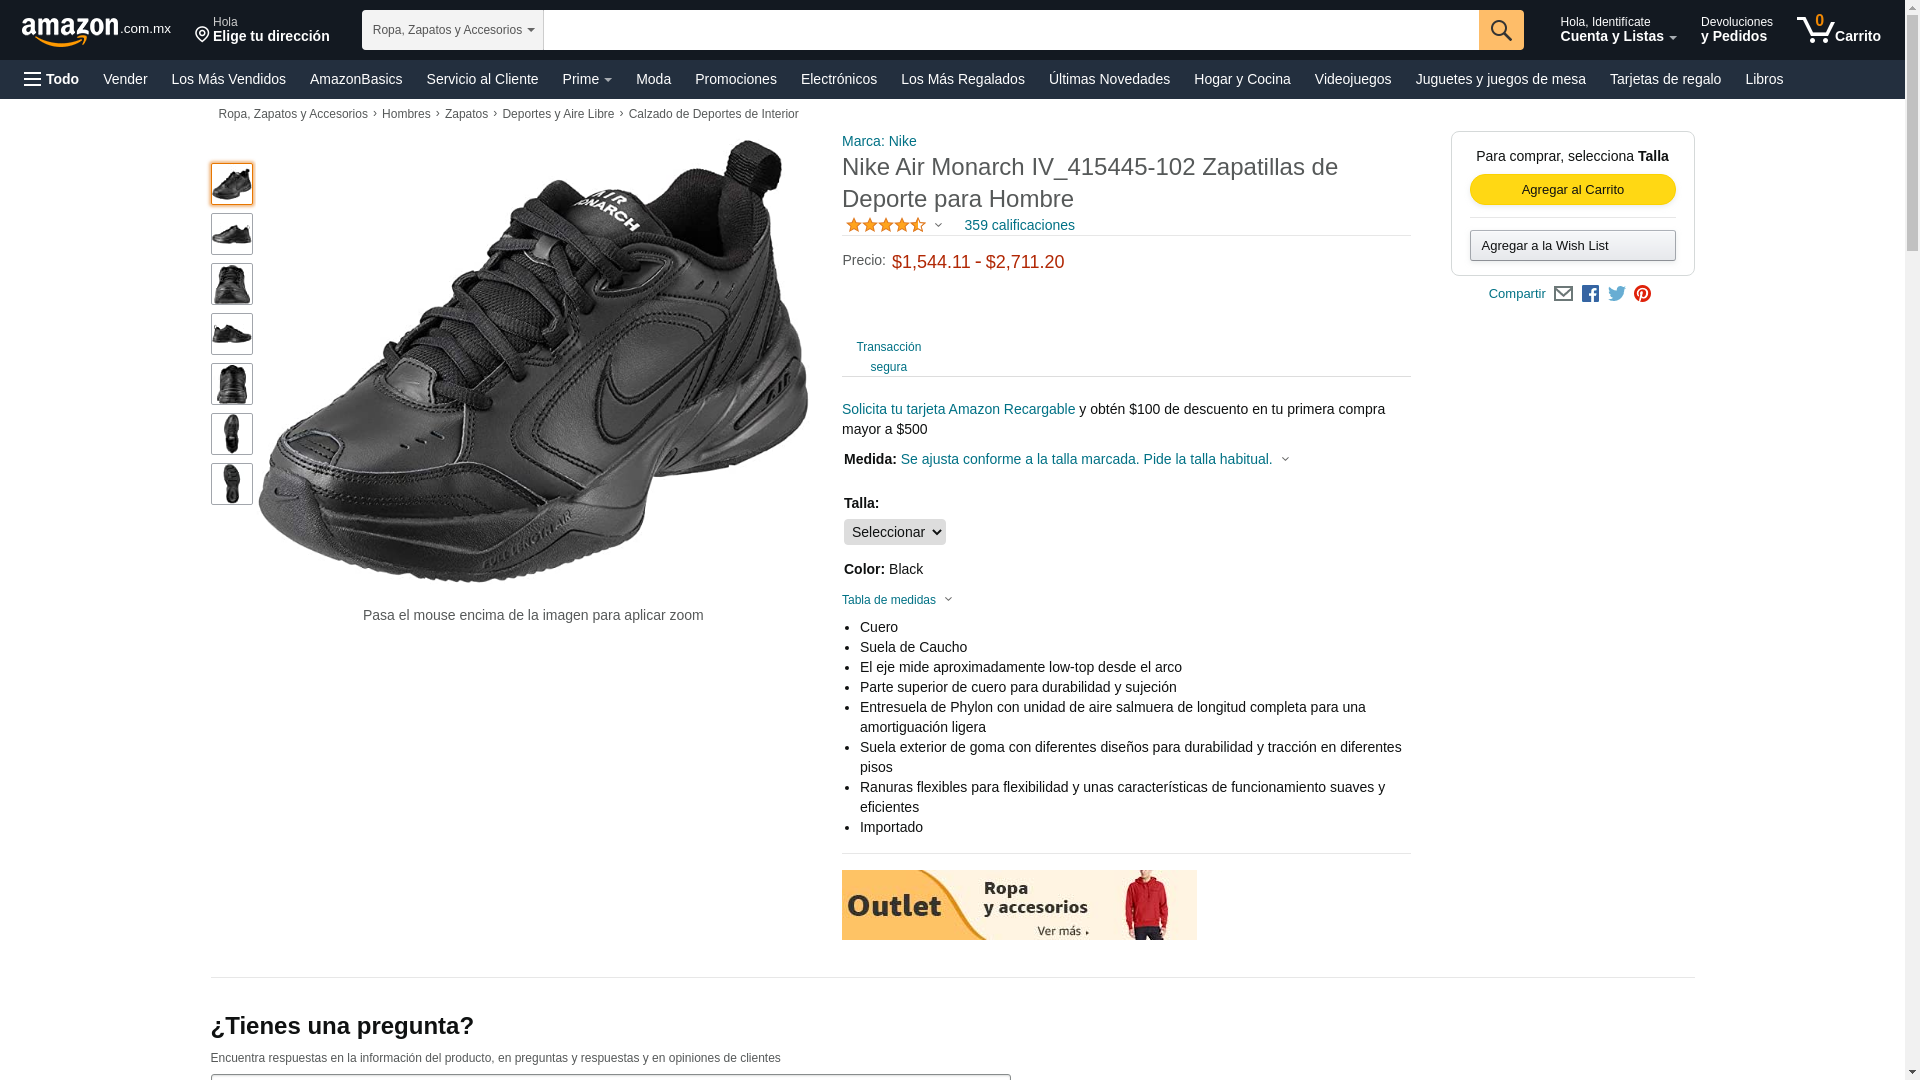Share product on Twitter
This screenshot has height=1080, width=1920.
coord(1617,294)
